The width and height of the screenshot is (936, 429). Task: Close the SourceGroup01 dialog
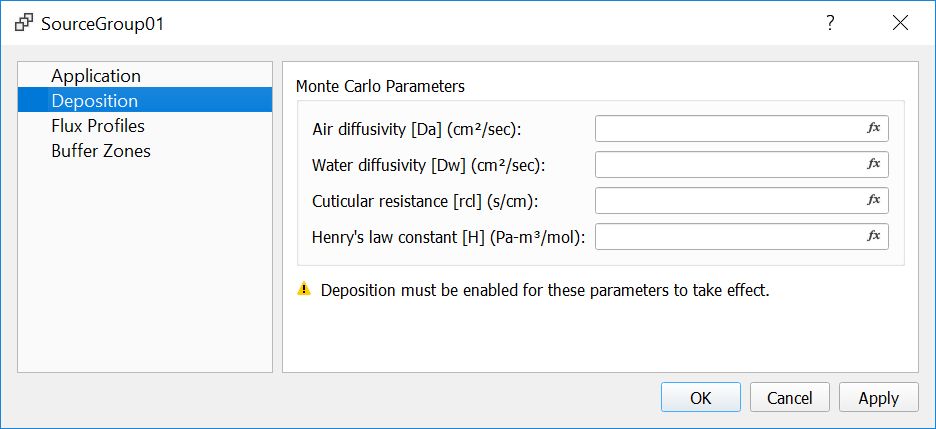coord(901,24)
